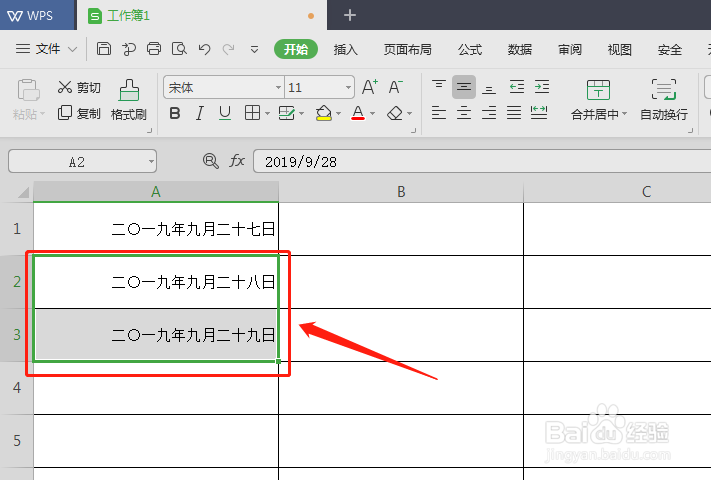Click Merge and Center 合并居中

point(598,100)
